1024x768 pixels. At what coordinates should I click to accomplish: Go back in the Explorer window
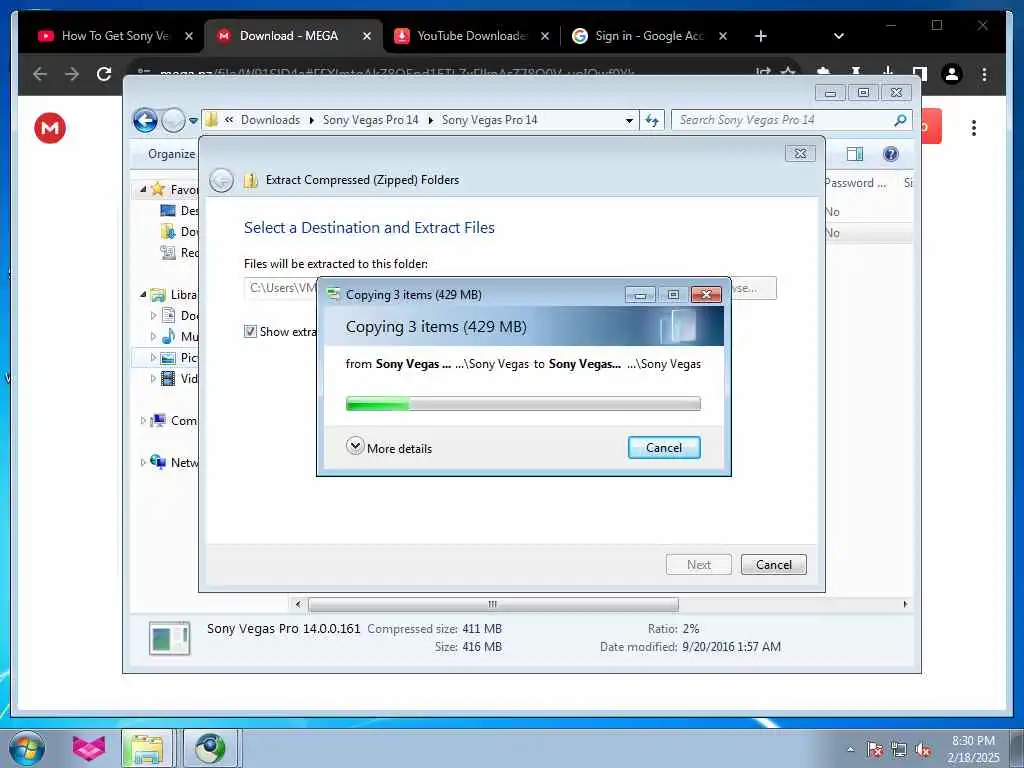coord(145,120)
